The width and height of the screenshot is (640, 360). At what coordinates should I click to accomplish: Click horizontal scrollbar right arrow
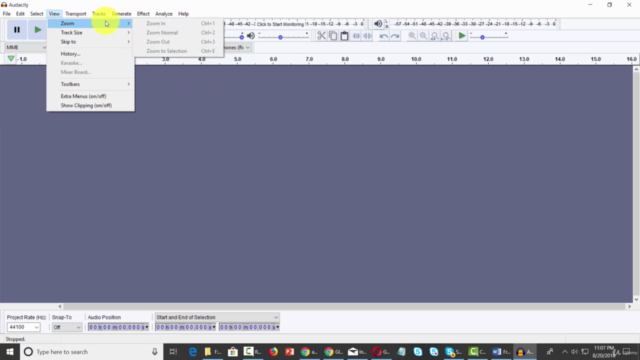(x=629, y=307)
